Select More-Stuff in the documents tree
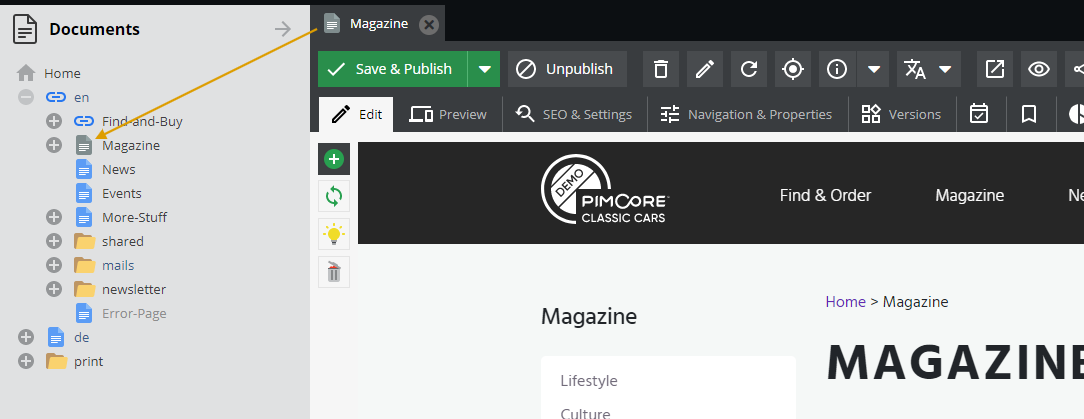The image size is (1084, 419). (135, 218)
